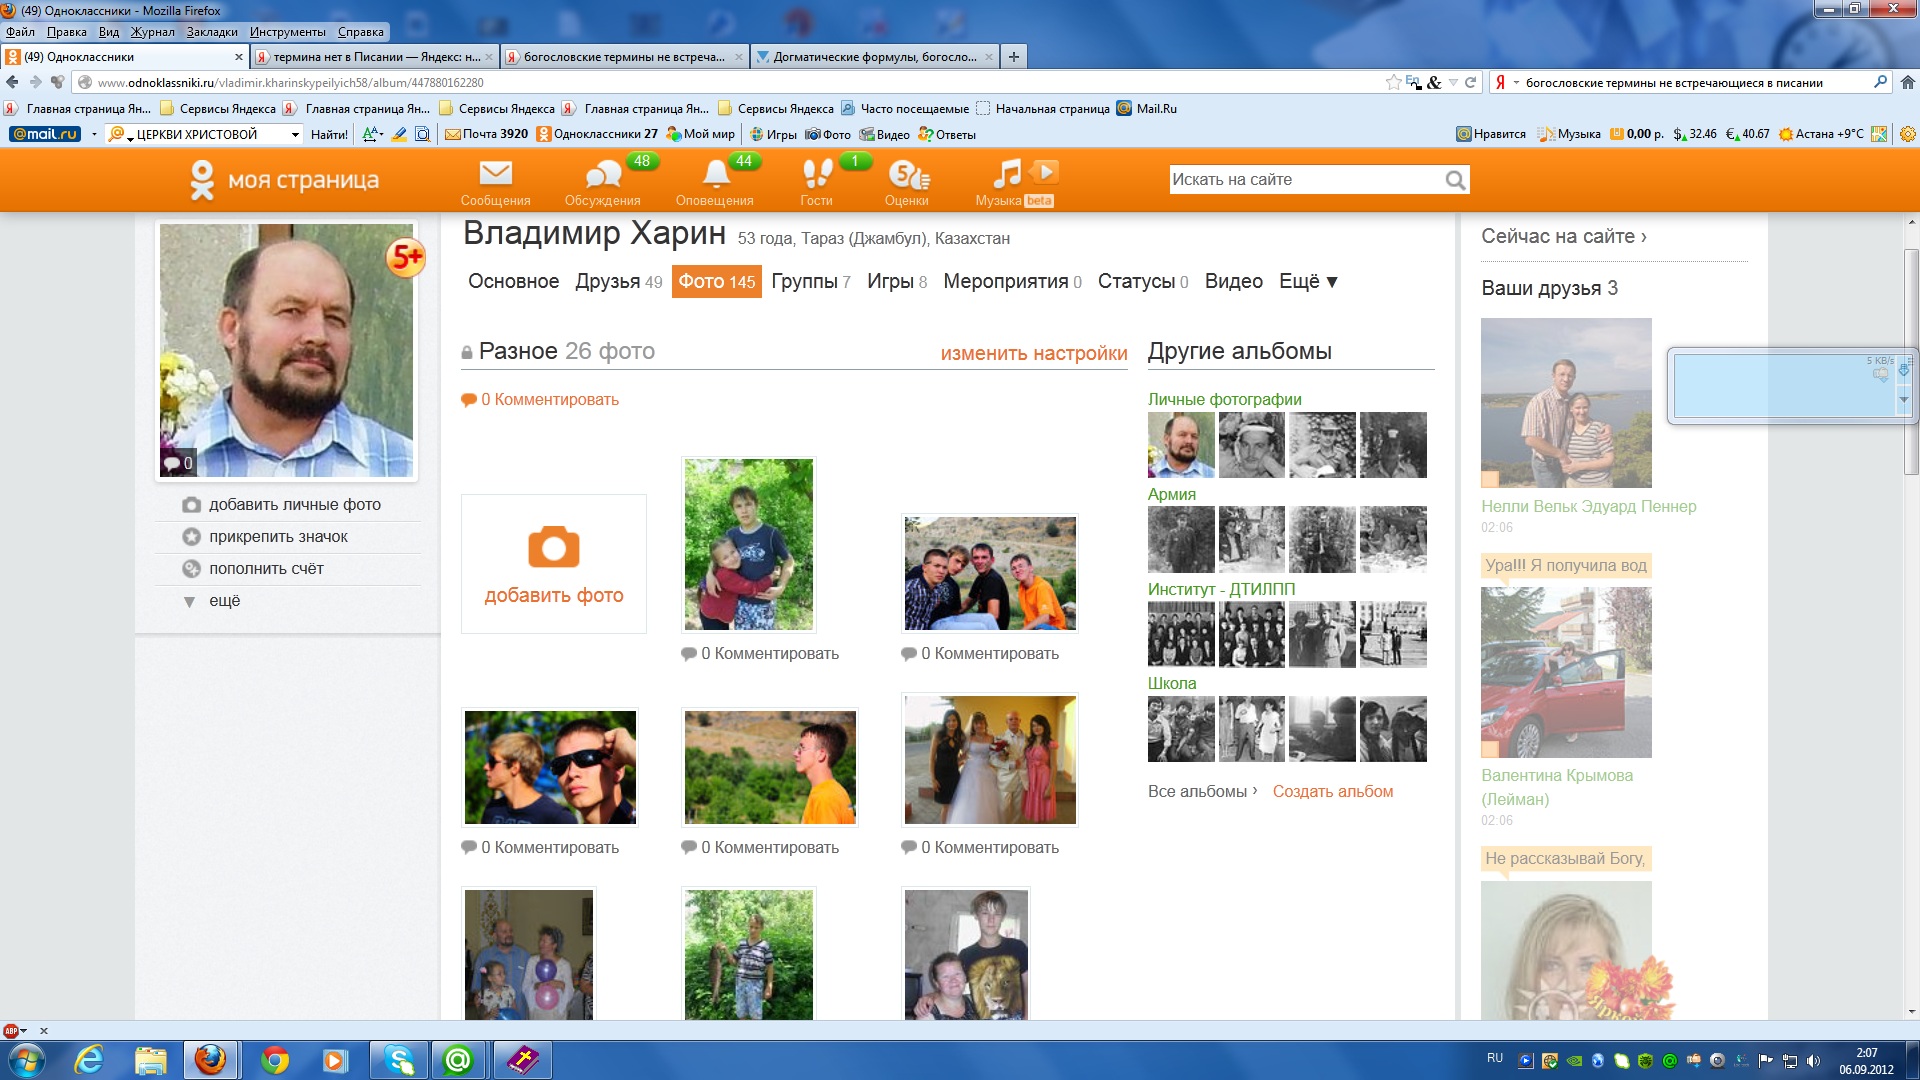Image resolution: width=1920 pixels, height=1080 pixels.
Task: Open the Сообщения messages envelope icon
Action: (495, 175)
